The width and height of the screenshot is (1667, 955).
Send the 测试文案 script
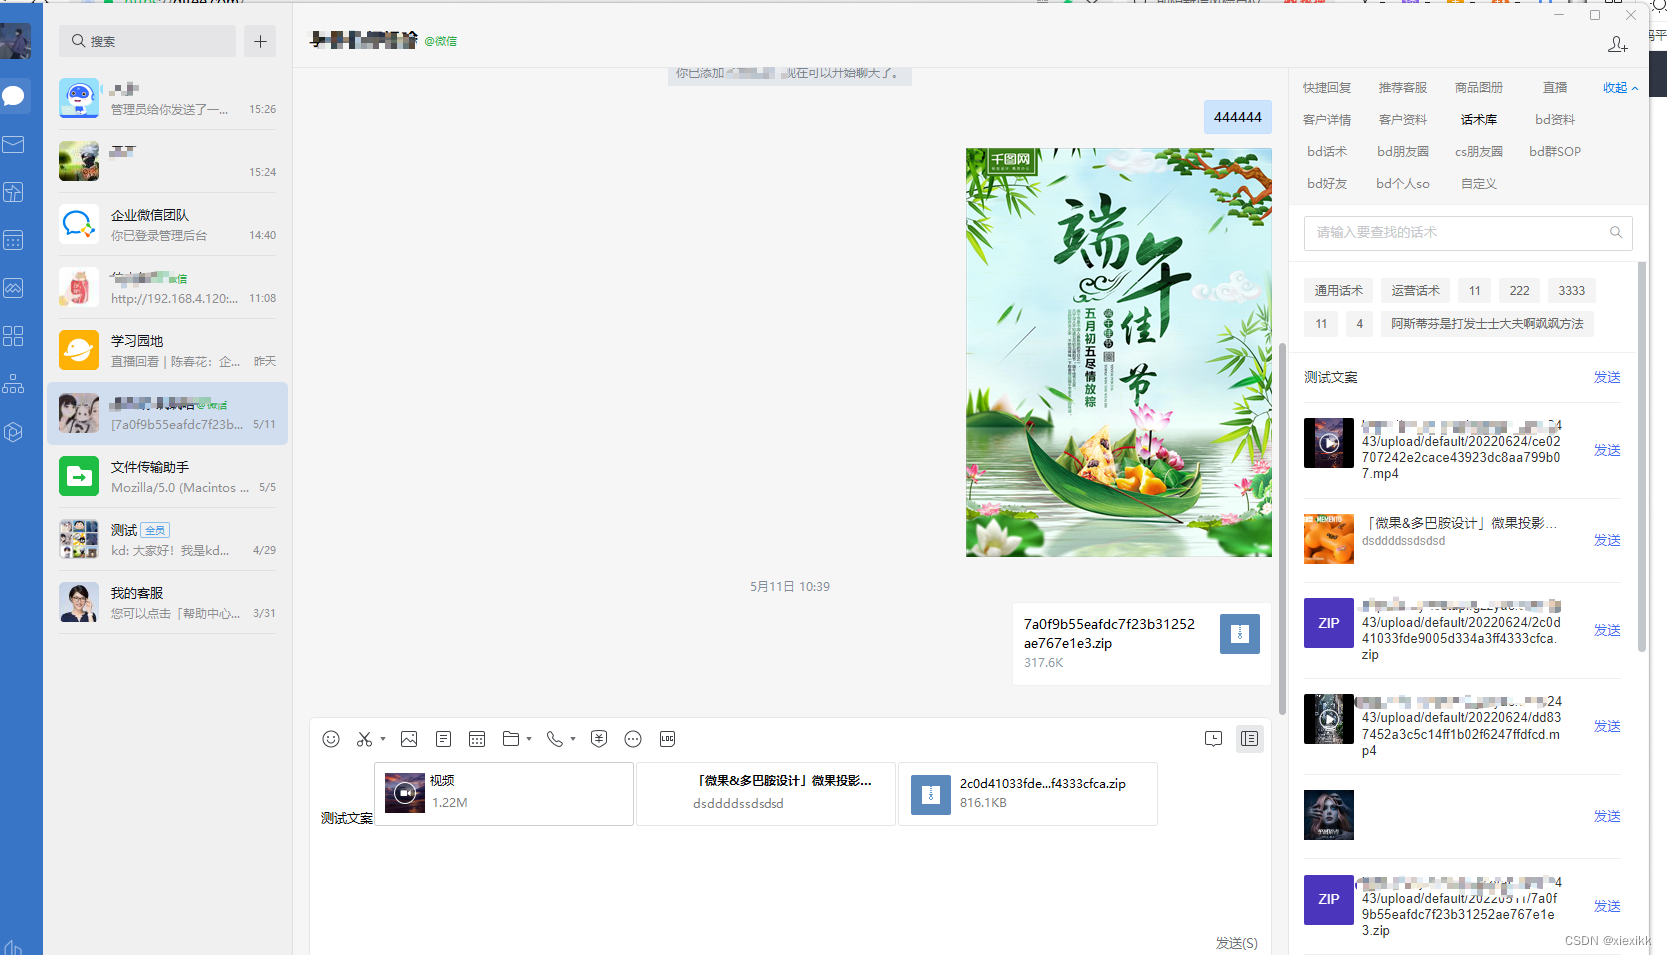click(1607, 377)
